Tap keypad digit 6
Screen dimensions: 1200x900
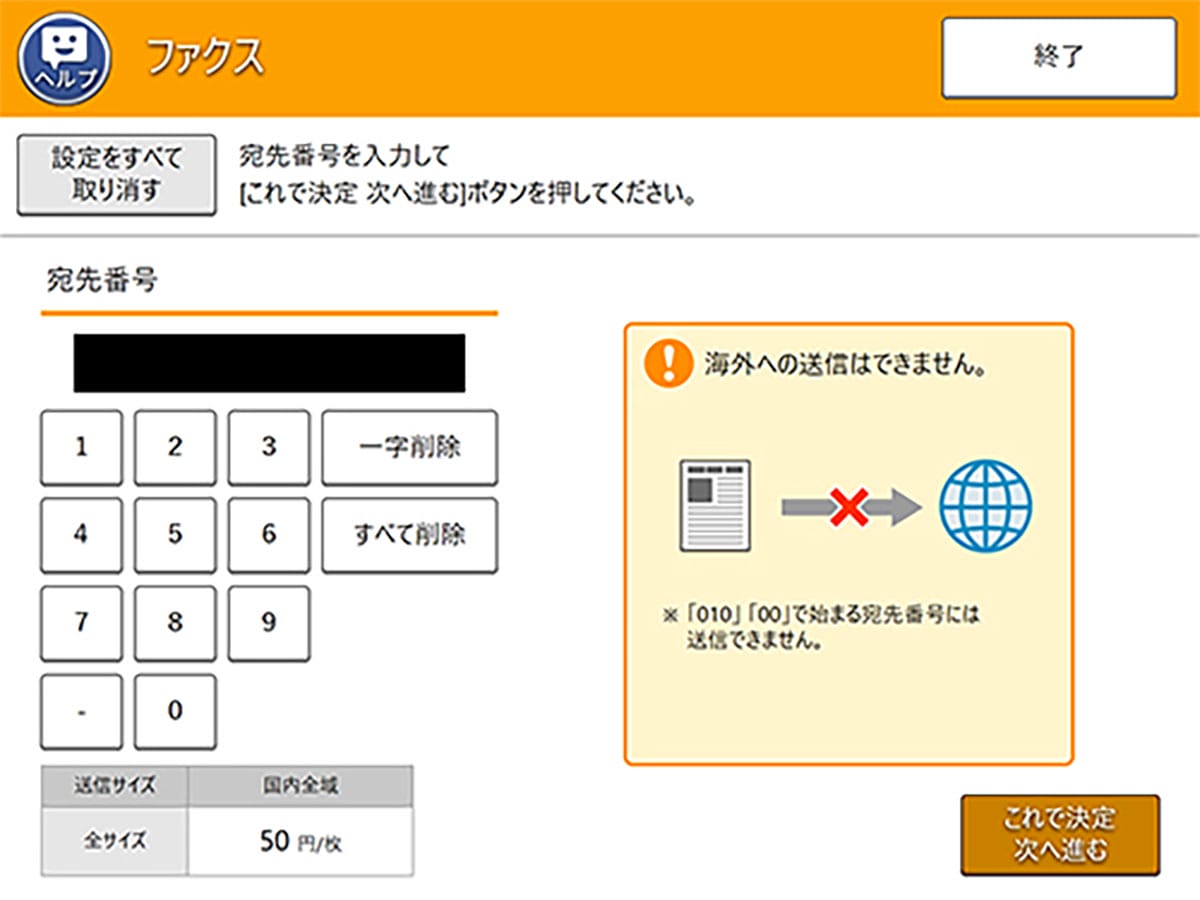click(268, 535)
